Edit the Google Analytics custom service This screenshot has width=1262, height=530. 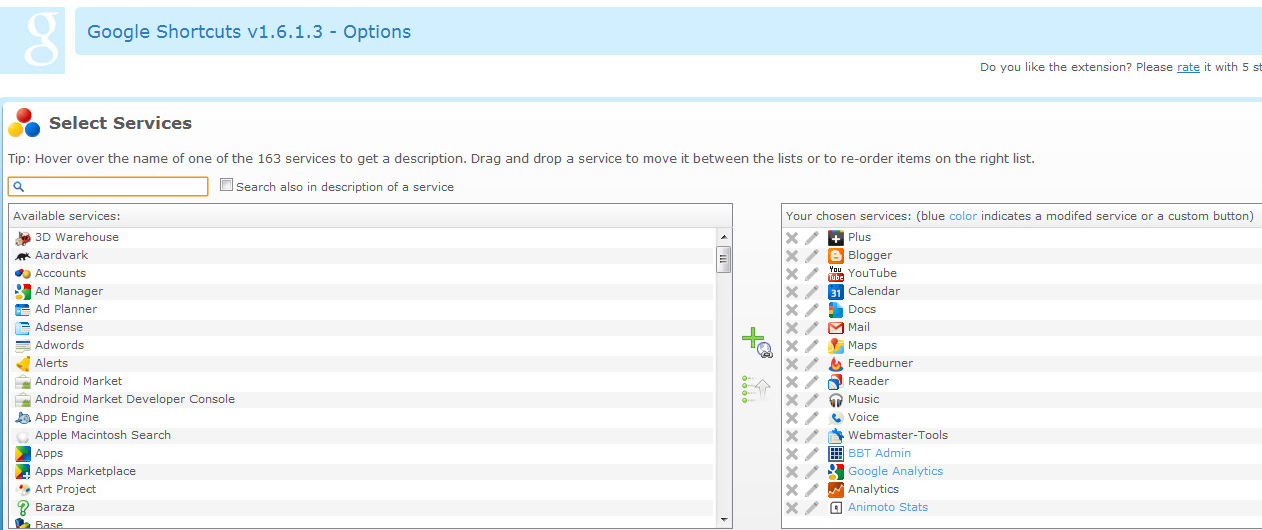[812, 472]
